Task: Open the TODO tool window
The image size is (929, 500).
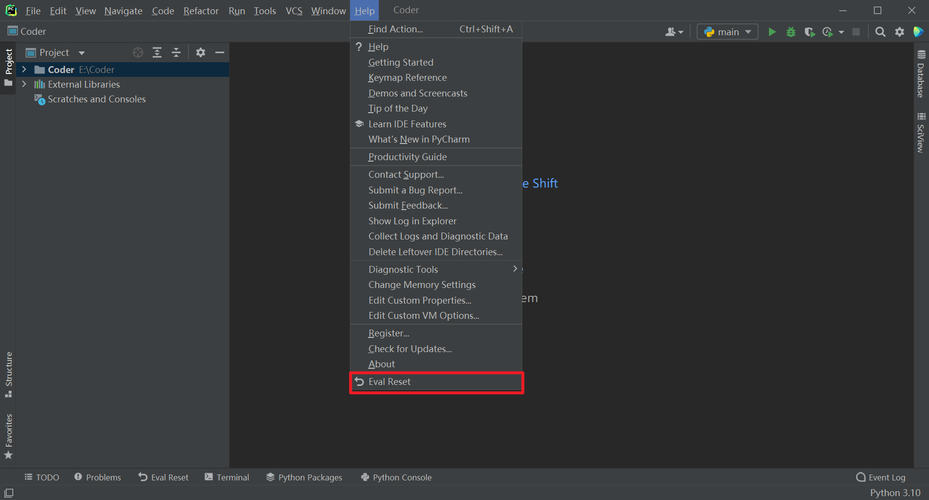Action: 41,477
